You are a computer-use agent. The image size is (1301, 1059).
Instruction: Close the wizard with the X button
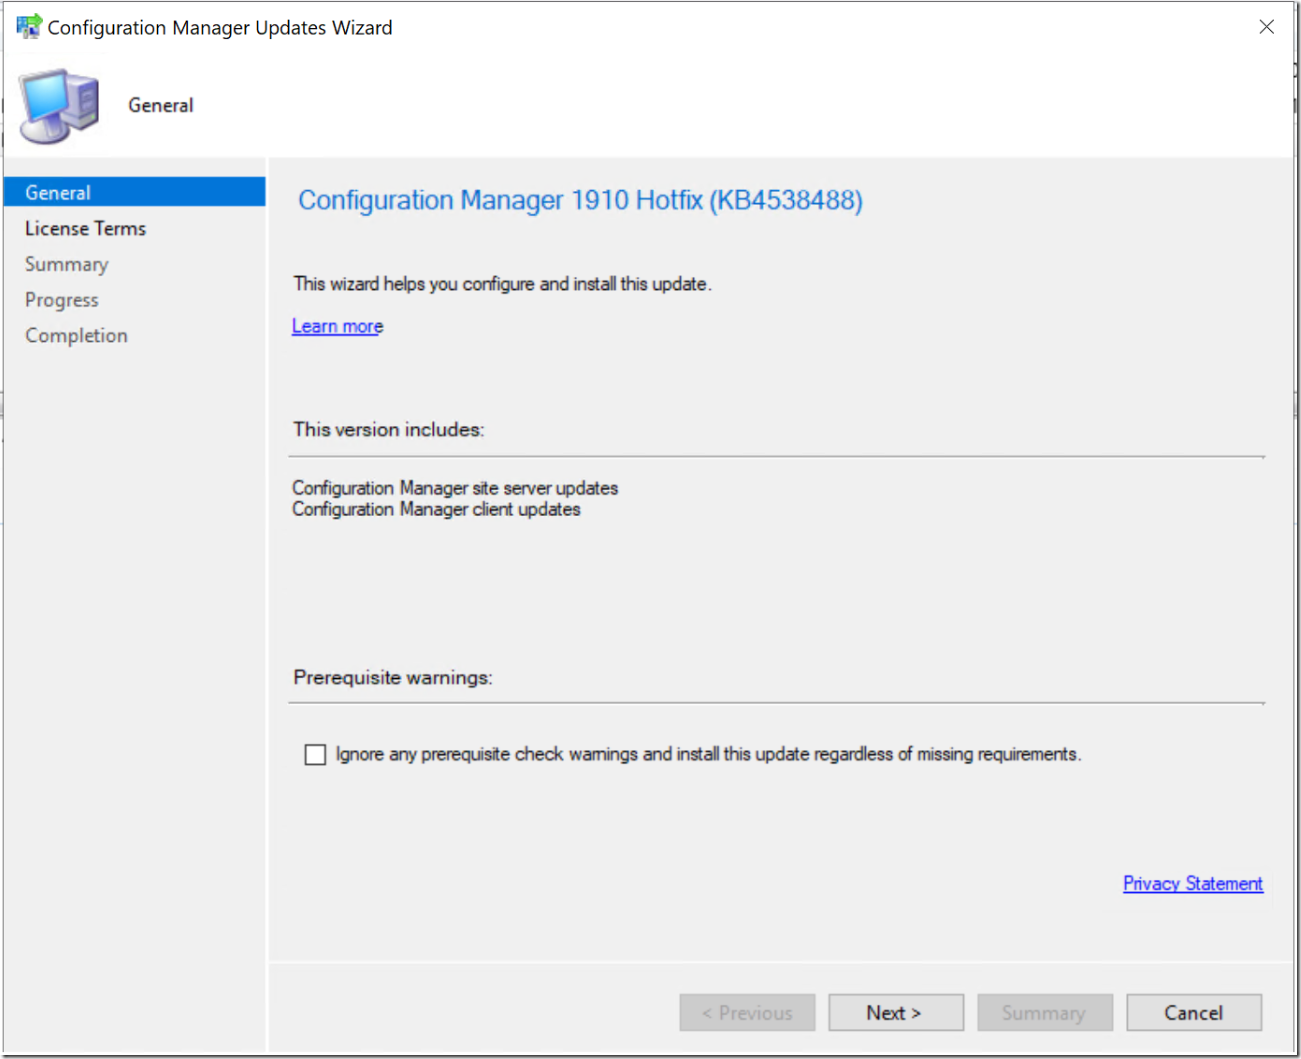(1266, 26)
